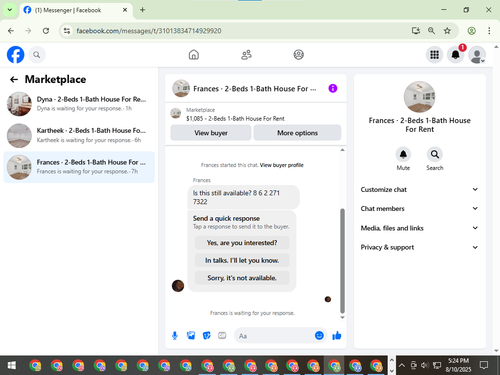Go to the Home icon
This screenshot has width=500, height=375.
click(x=194, y=55)
